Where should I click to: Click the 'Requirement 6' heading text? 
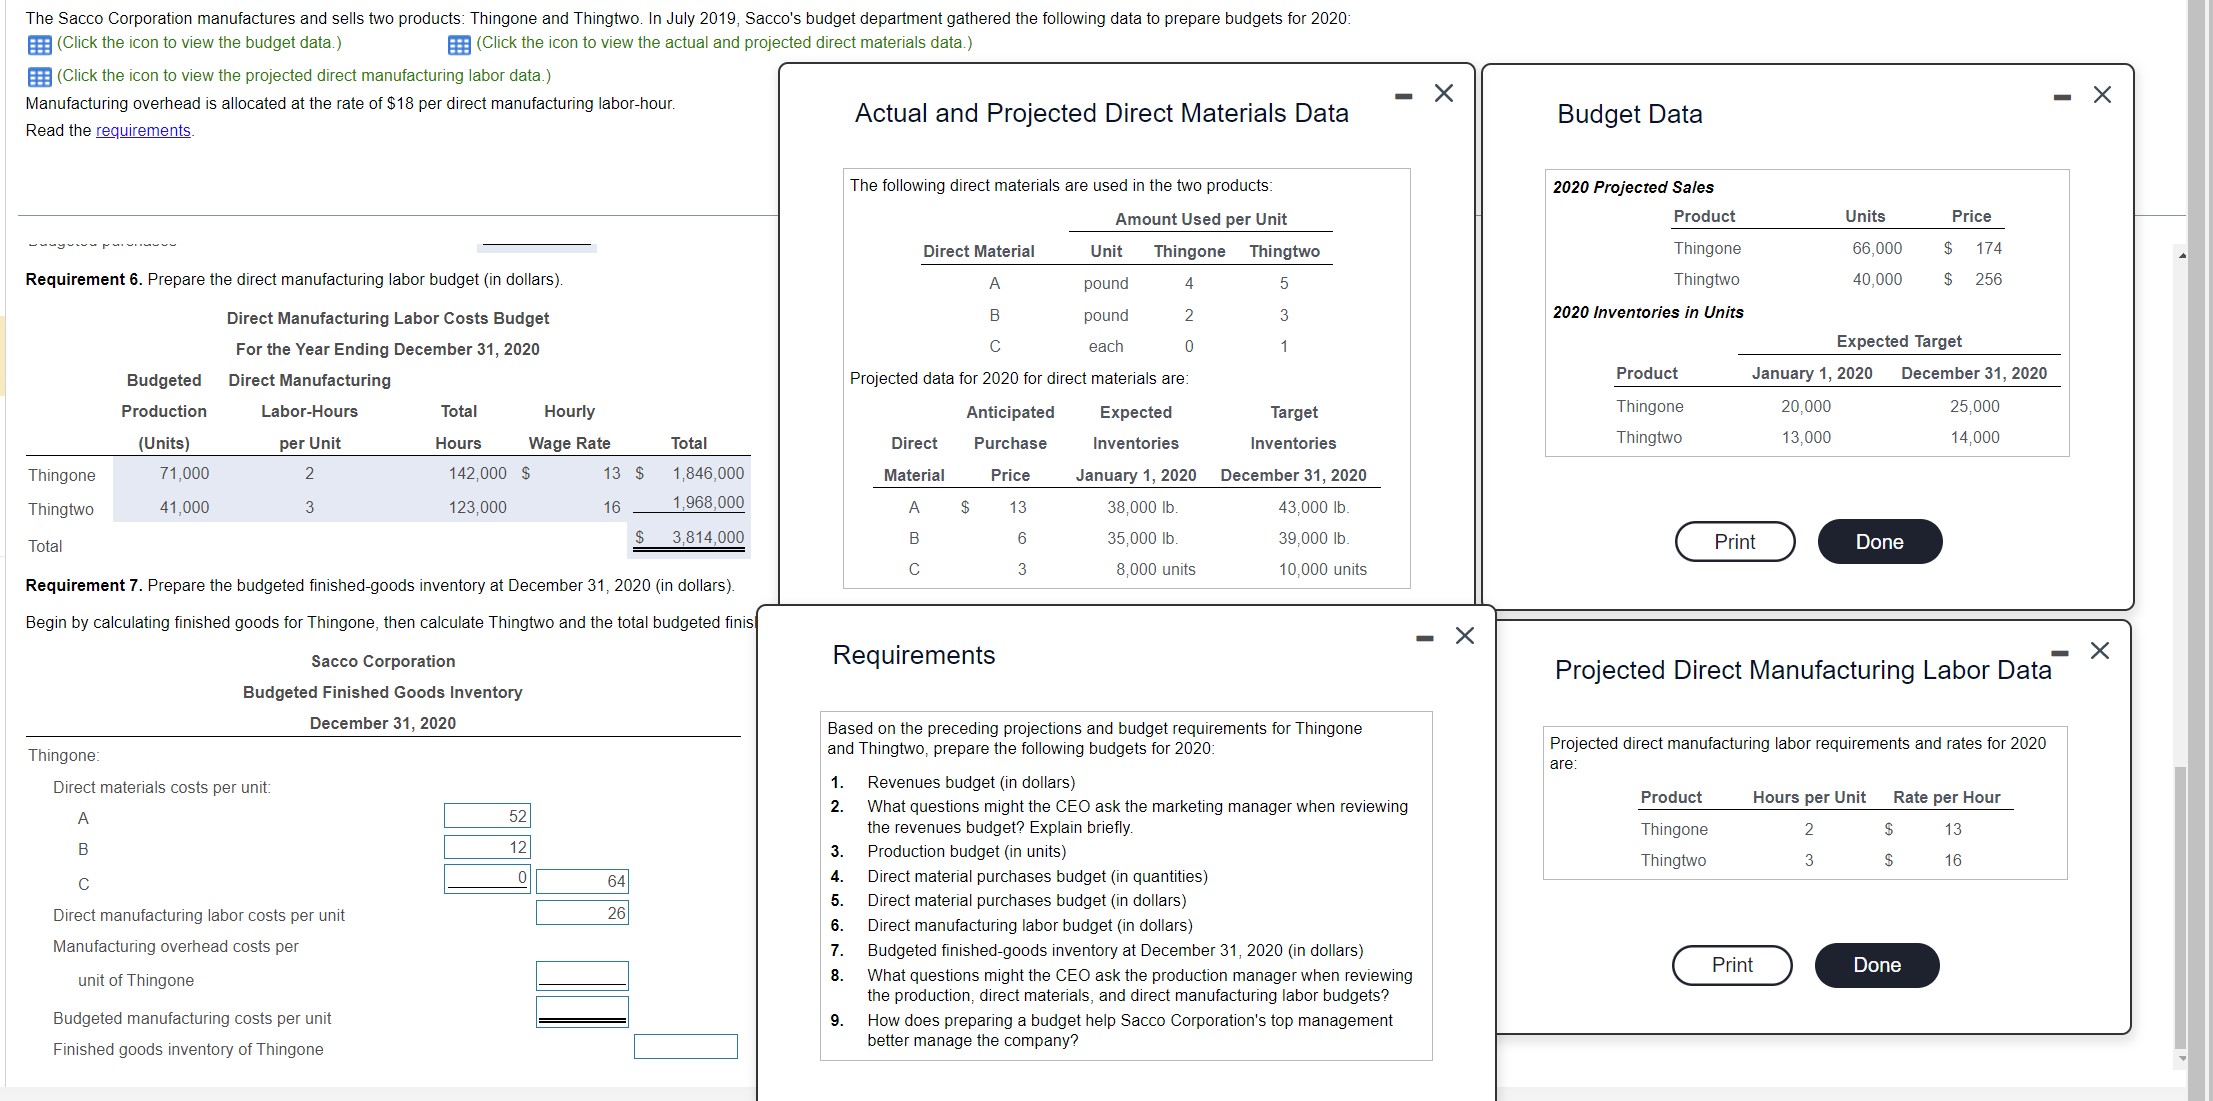coord(84,279)
